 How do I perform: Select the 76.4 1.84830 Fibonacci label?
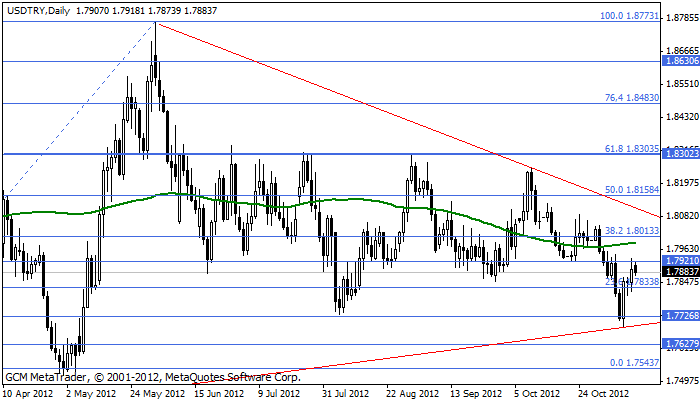(632, 97)
